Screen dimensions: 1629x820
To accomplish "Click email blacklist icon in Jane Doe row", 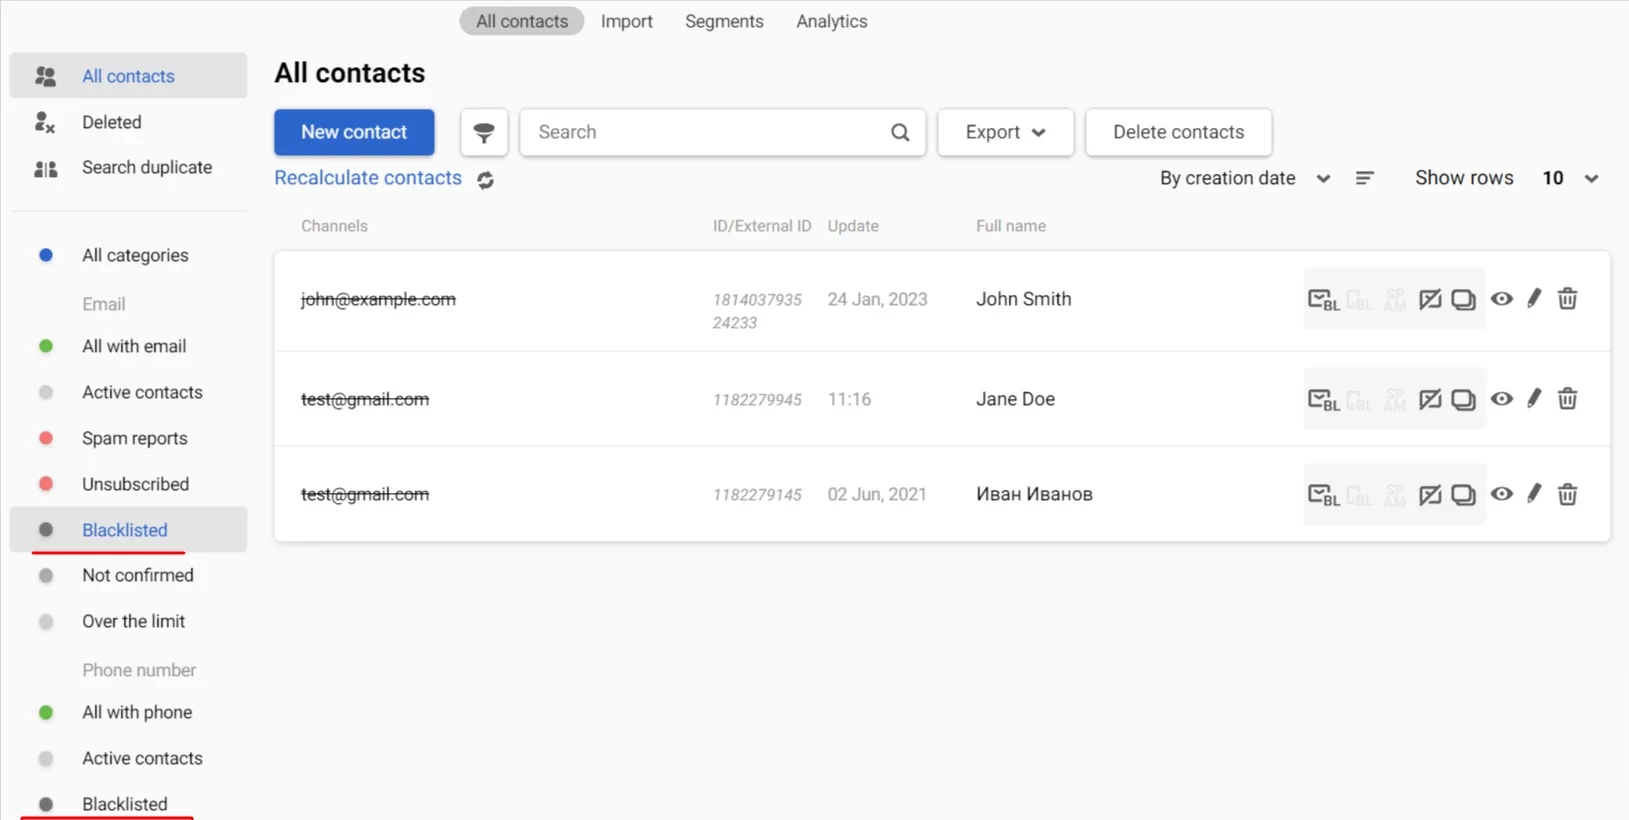I will [x=1323, y=399].
